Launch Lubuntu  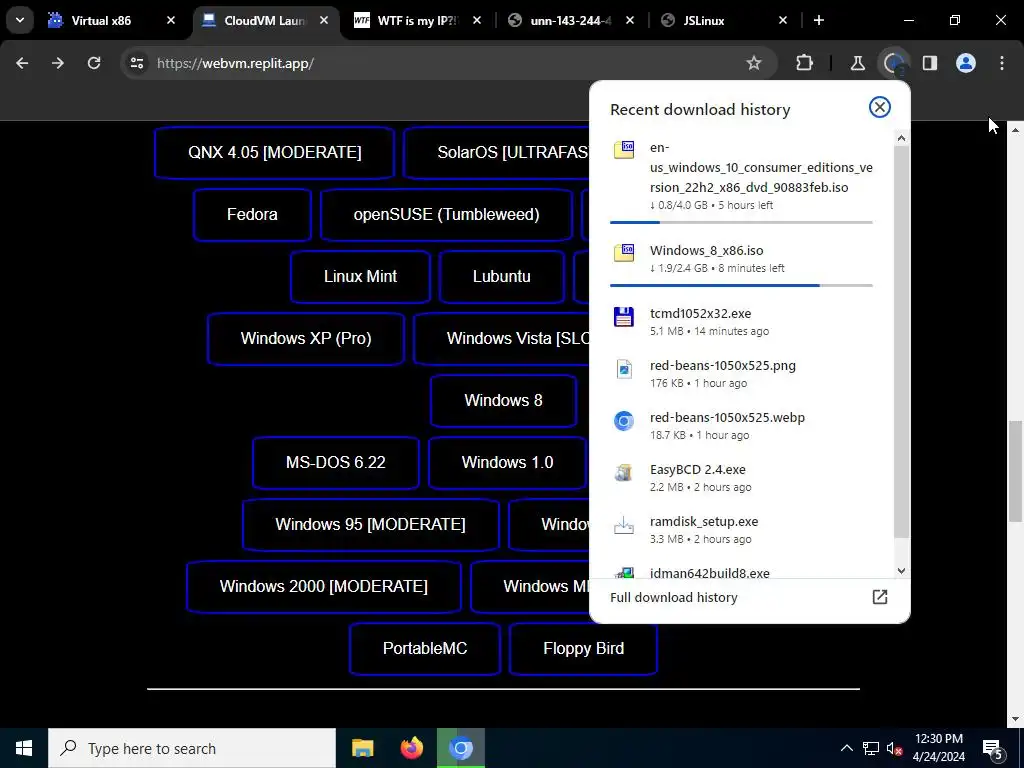click(502, 276)
